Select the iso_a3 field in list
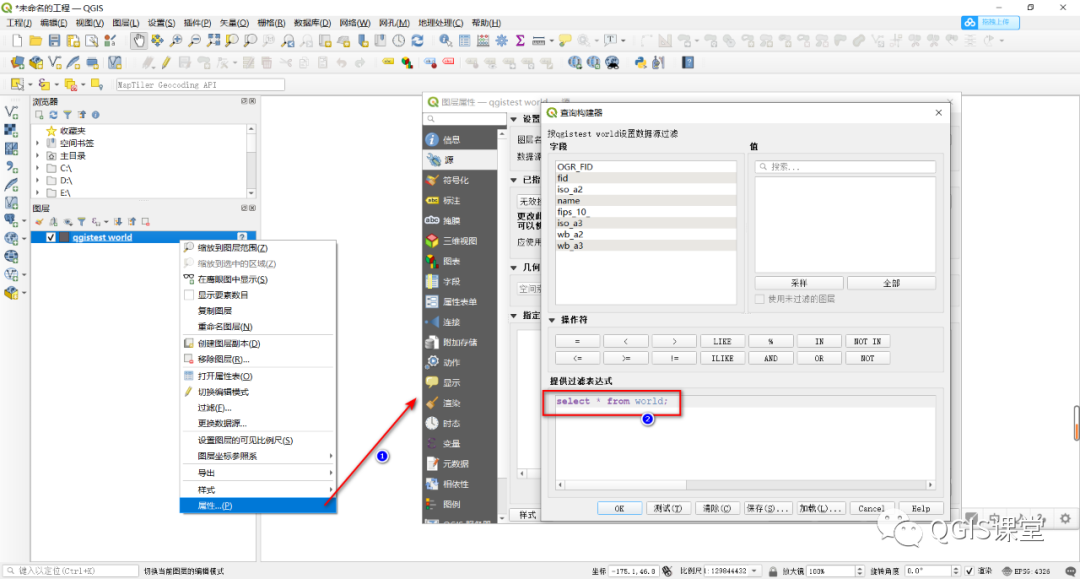The width and height of the screenshot is (1080, 579). tap(645, 223)
